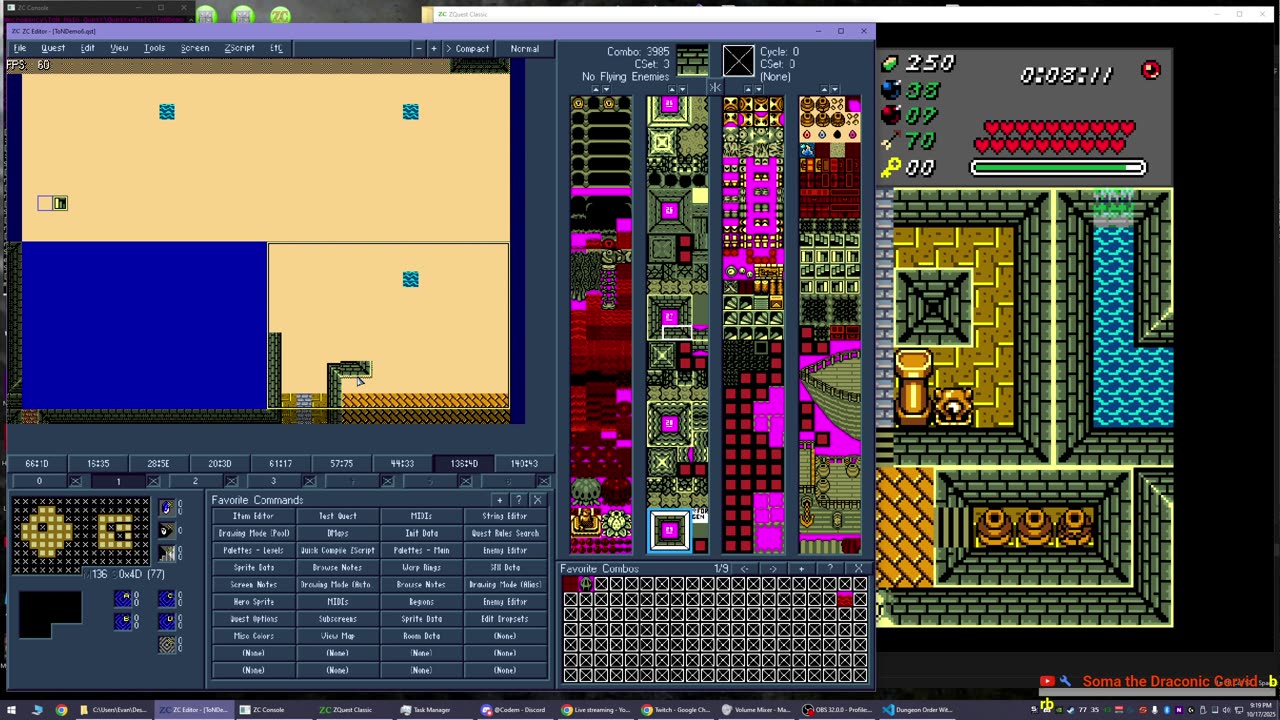1280x720 pixels.
Task: Select highlighted magenta combo tile in list
Action: [669, 531]
